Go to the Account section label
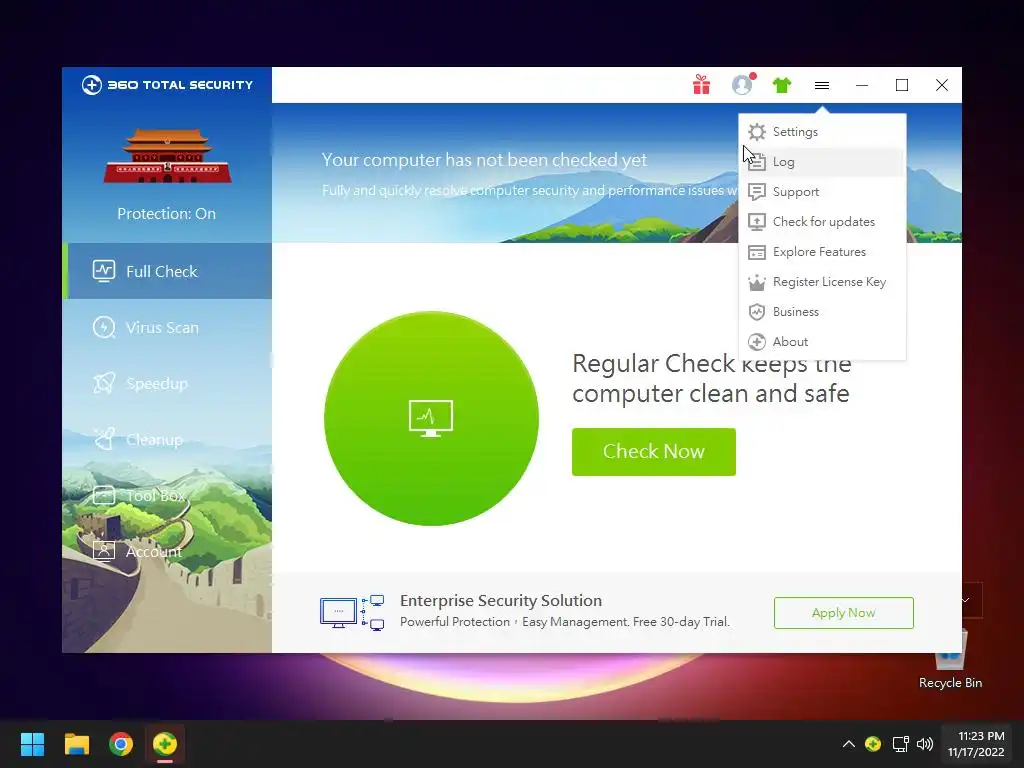The height and width of the screenshot is (768, 1024). click(x=153, y=552)
